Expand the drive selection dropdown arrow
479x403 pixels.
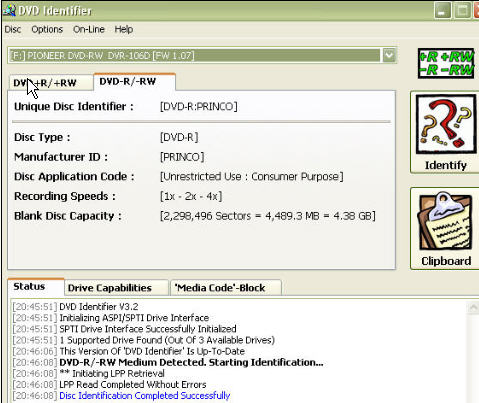tap(389, 56)
